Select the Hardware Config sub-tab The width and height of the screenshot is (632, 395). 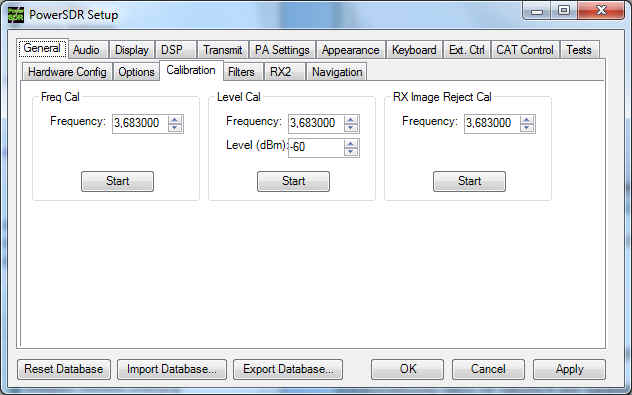coord(67,72)
